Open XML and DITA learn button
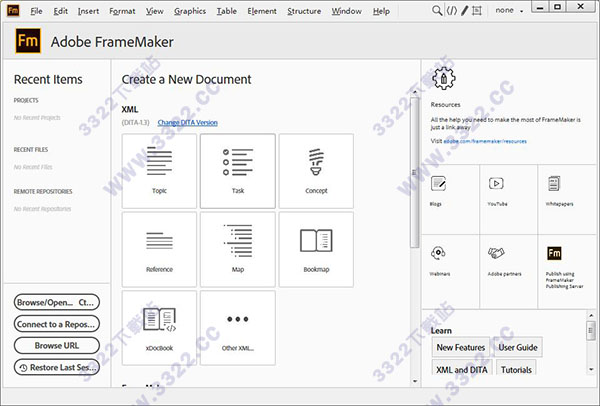The height and width of the screenshot is (406, 600). (462, 369)
